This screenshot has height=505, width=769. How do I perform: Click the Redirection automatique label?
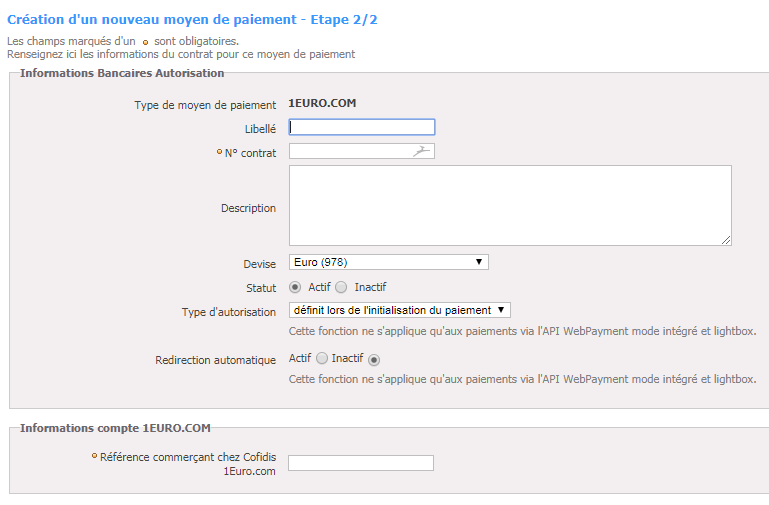tap(216, 360)
